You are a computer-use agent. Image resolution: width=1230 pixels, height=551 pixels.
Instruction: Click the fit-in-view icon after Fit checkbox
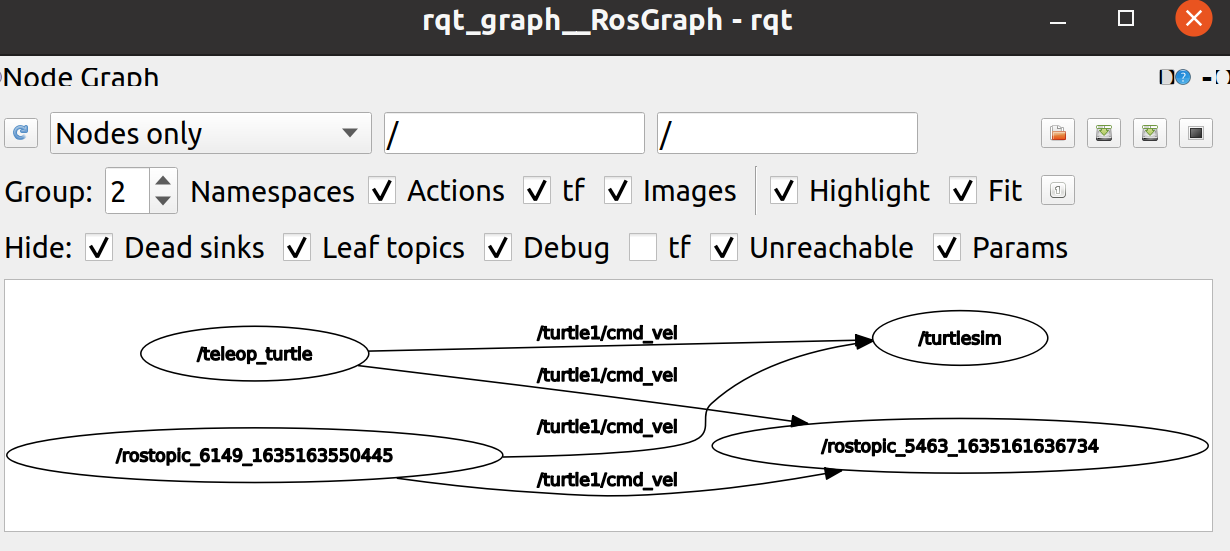[1058, 190]
